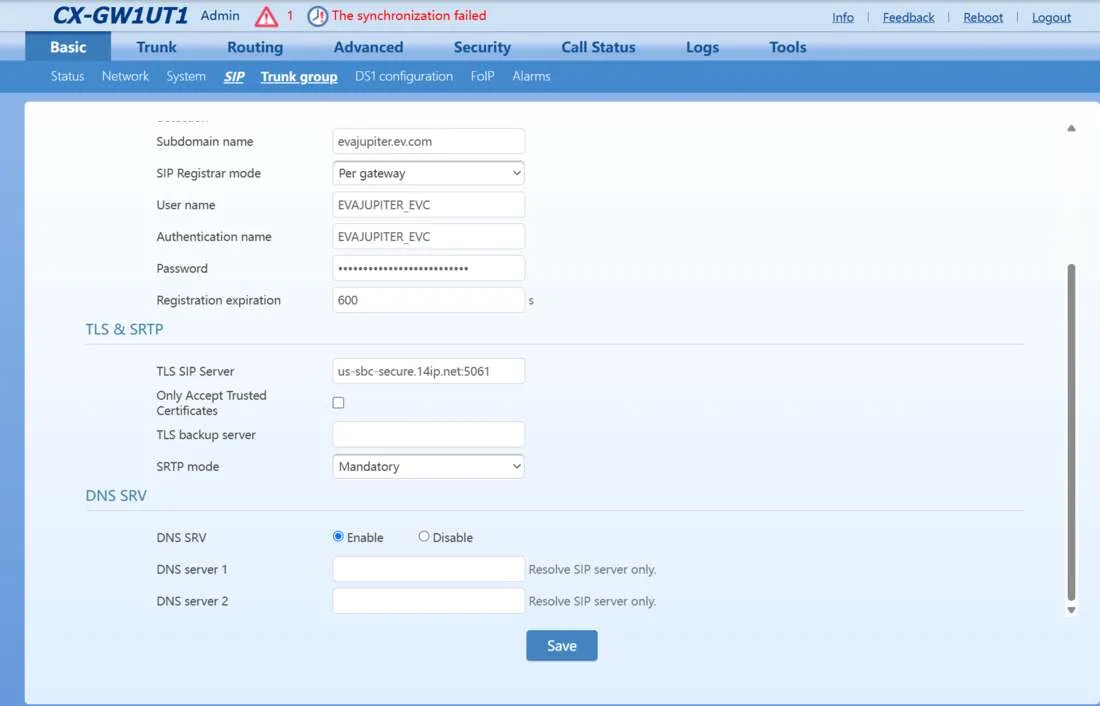
Task: Click the User name input field
Action: pyautogui.click(x=429, y=205)
